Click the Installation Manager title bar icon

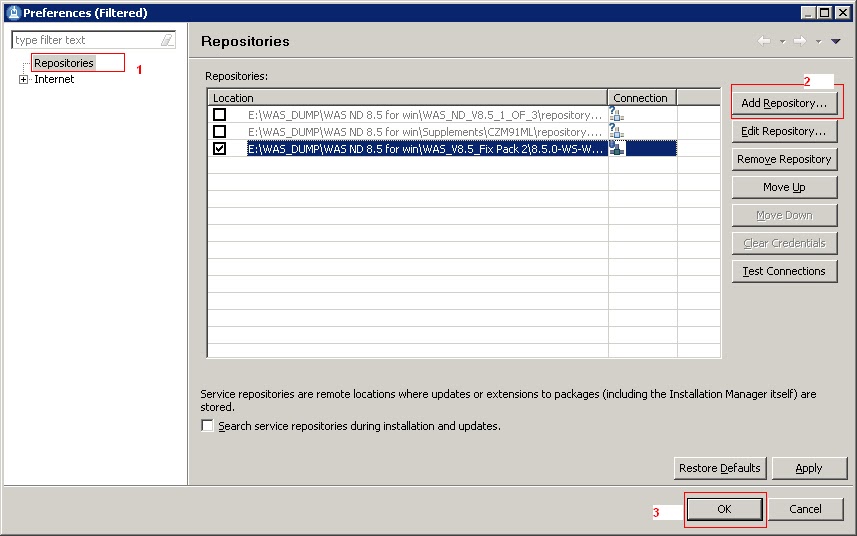(14, 13)
